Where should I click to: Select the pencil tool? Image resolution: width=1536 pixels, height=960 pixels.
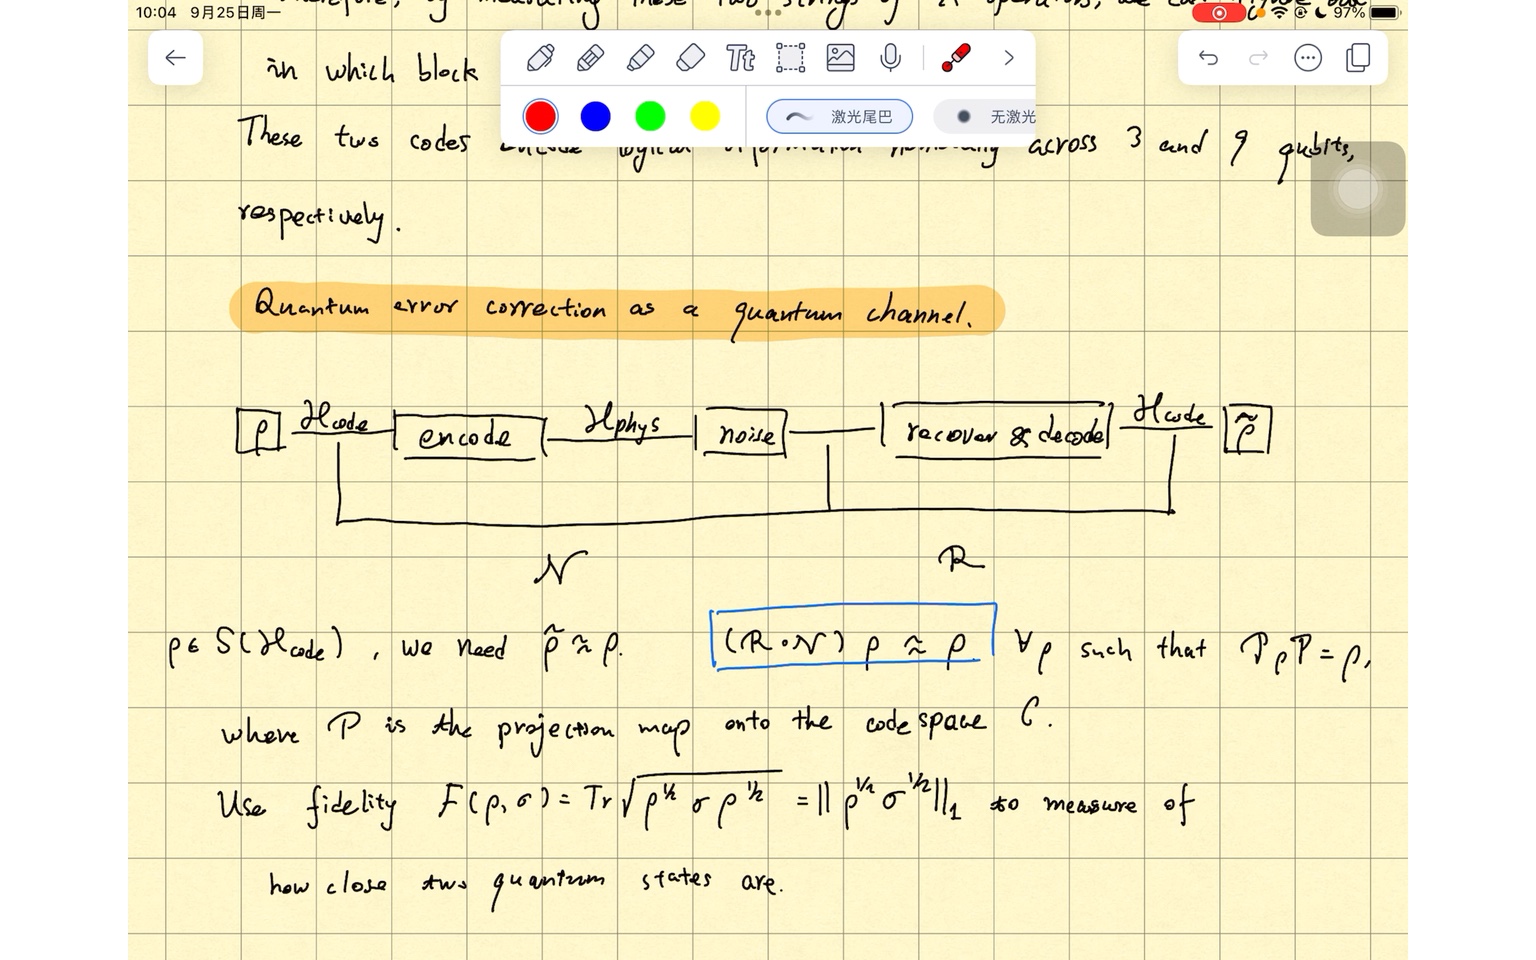point(590,58)
